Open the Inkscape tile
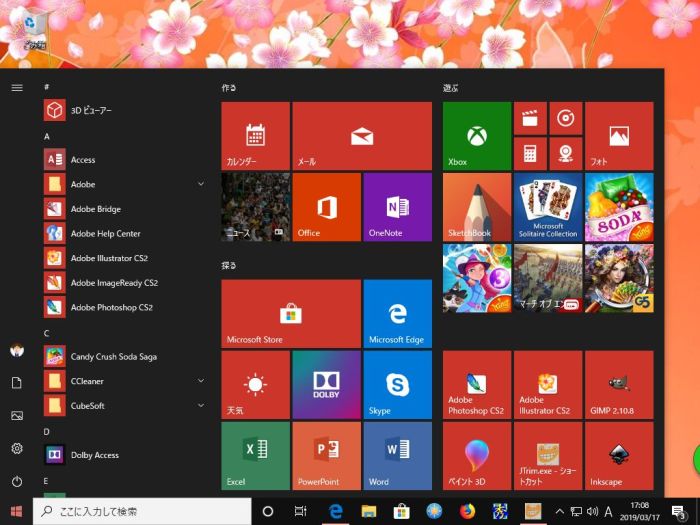Viewport: 700px width, 525px height. pyautogui.click(x=618, y=456)
